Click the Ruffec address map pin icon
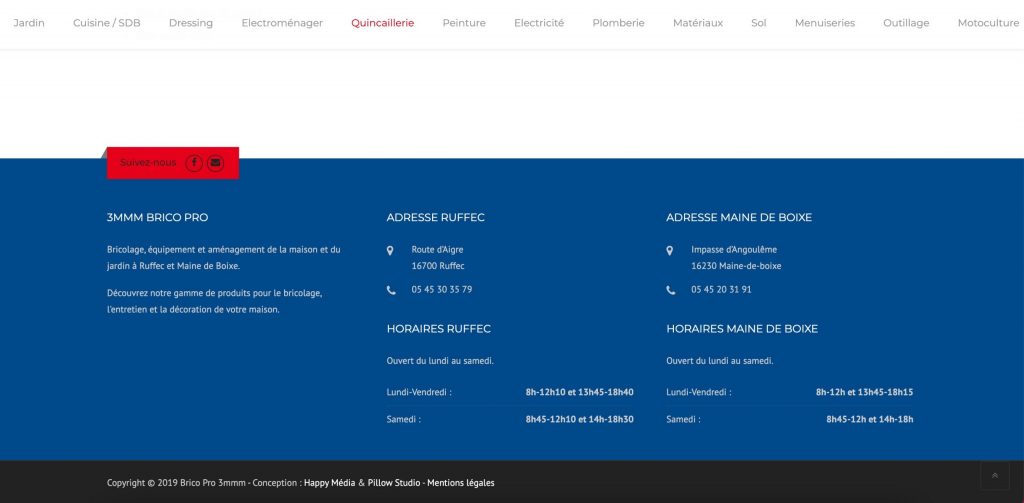 pyautogui.click(x=390, y=250)
